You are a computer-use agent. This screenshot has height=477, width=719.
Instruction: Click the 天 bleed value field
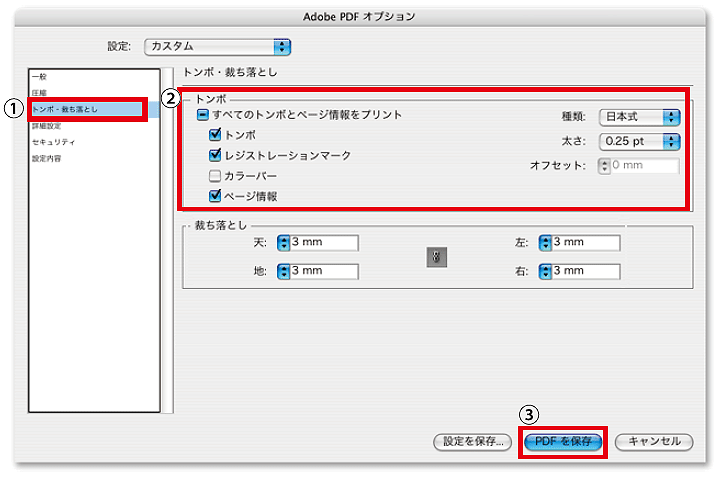pos(324,243)
